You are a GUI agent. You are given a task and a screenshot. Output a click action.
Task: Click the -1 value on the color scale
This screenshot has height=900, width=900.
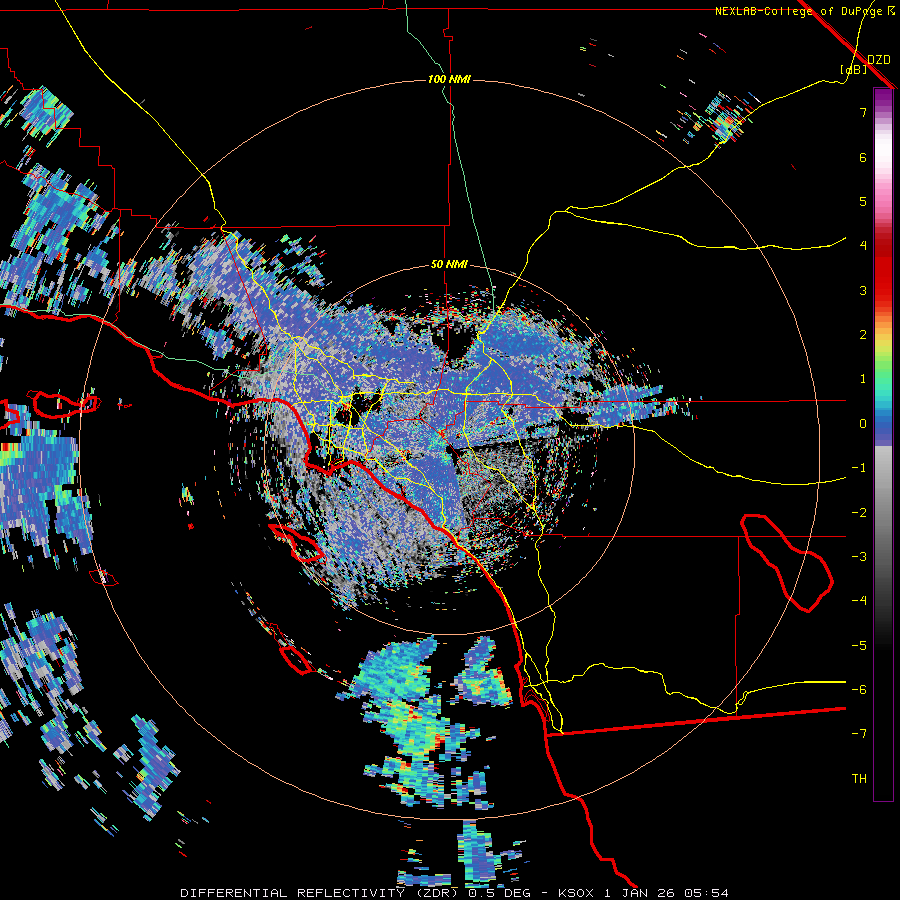pos(859,468)
